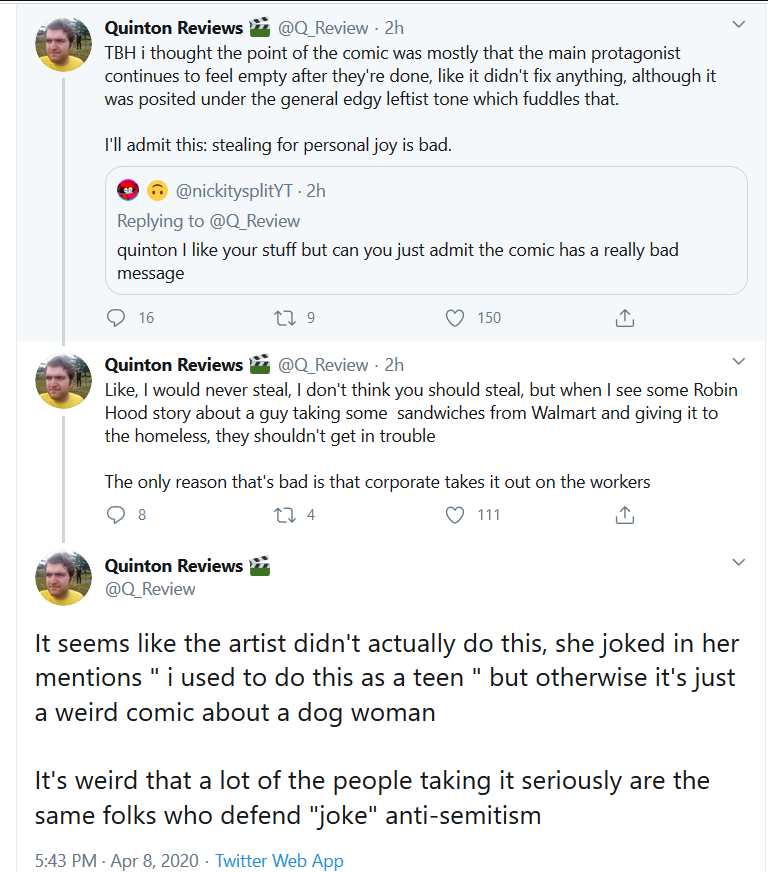
Task: Open the Twitter Web App link
Action: [x=279, y=860]
